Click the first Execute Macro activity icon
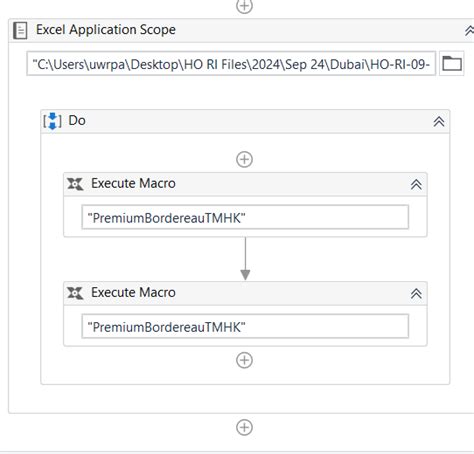The image size is (474, 454). click(75, 184)
